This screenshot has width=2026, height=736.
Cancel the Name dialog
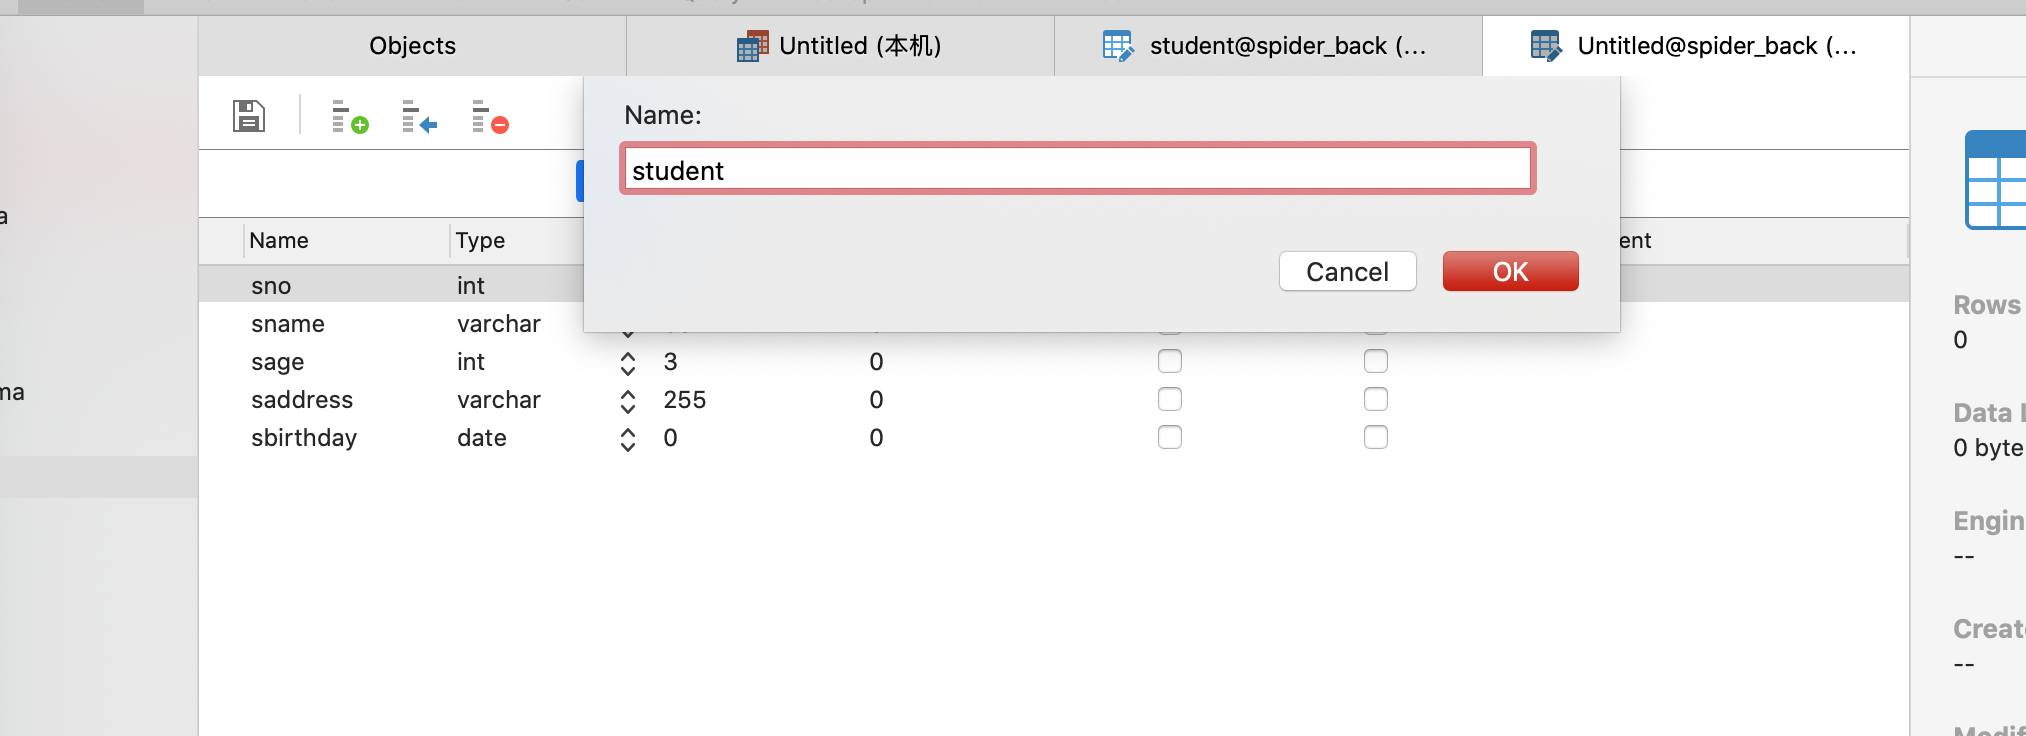[x=1347, y=271]
